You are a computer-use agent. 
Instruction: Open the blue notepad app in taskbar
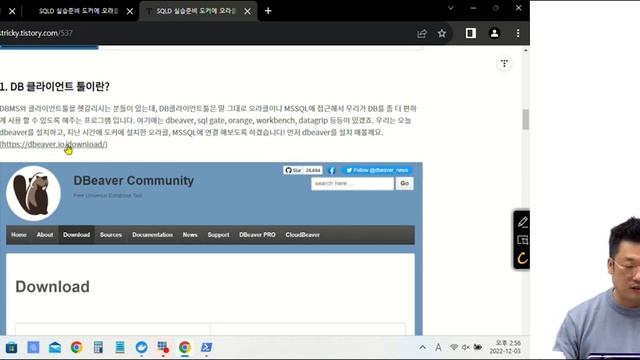pos(120,347)
